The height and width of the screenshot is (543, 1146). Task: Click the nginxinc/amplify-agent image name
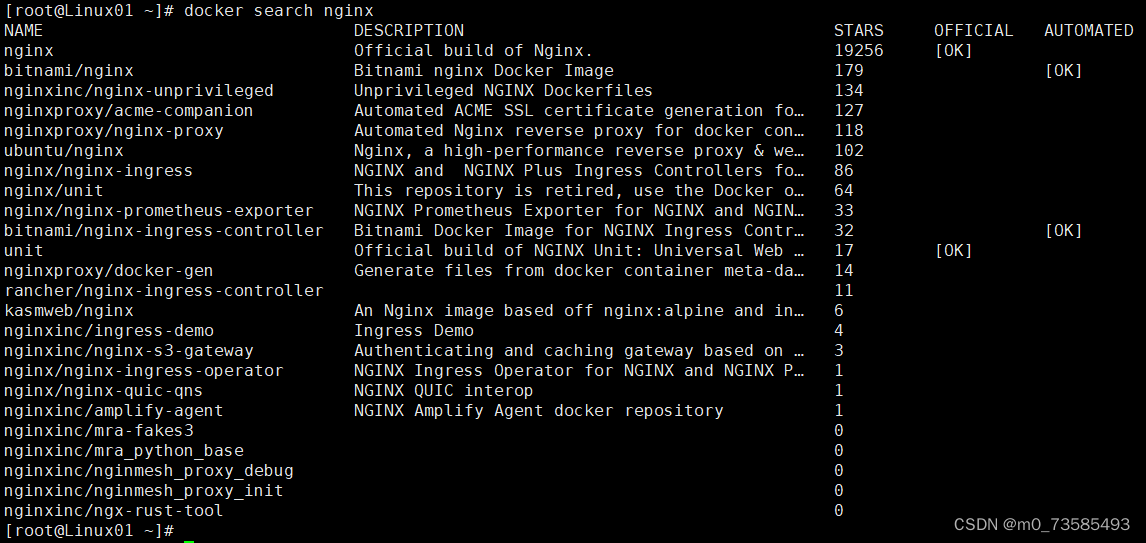coord(113,411)
